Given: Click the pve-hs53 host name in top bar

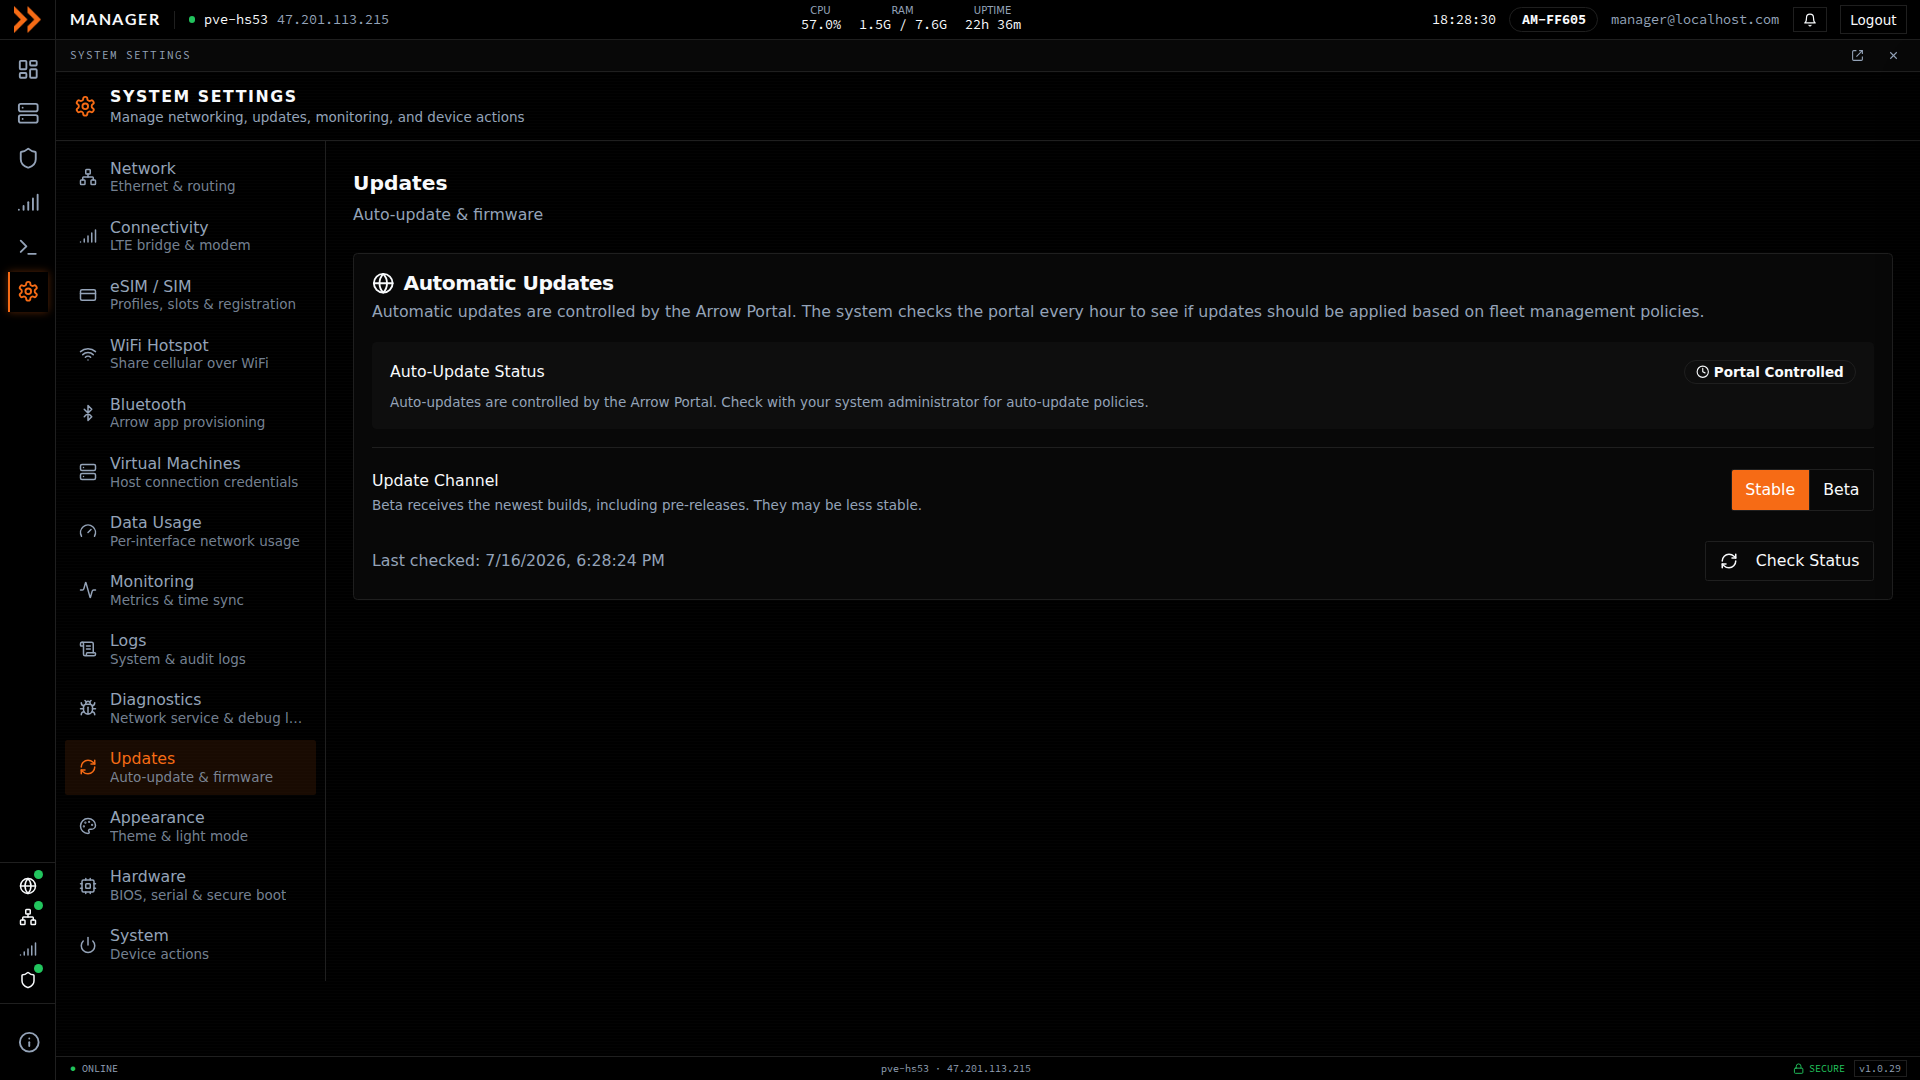Looking at the screenshot, I should tap(236, 20).
